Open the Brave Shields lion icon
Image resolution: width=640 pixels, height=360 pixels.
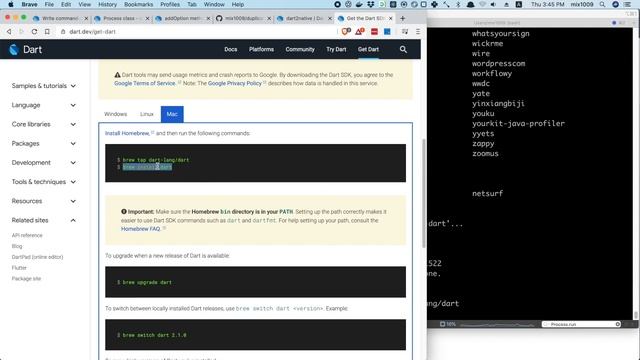pyautogui.click(x=346, y=31)
